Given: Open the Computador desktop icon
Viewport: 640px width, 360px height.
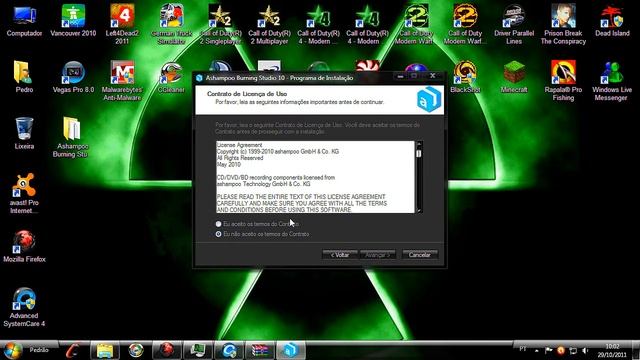Looking at the screenshot, I should pos(24,21).
